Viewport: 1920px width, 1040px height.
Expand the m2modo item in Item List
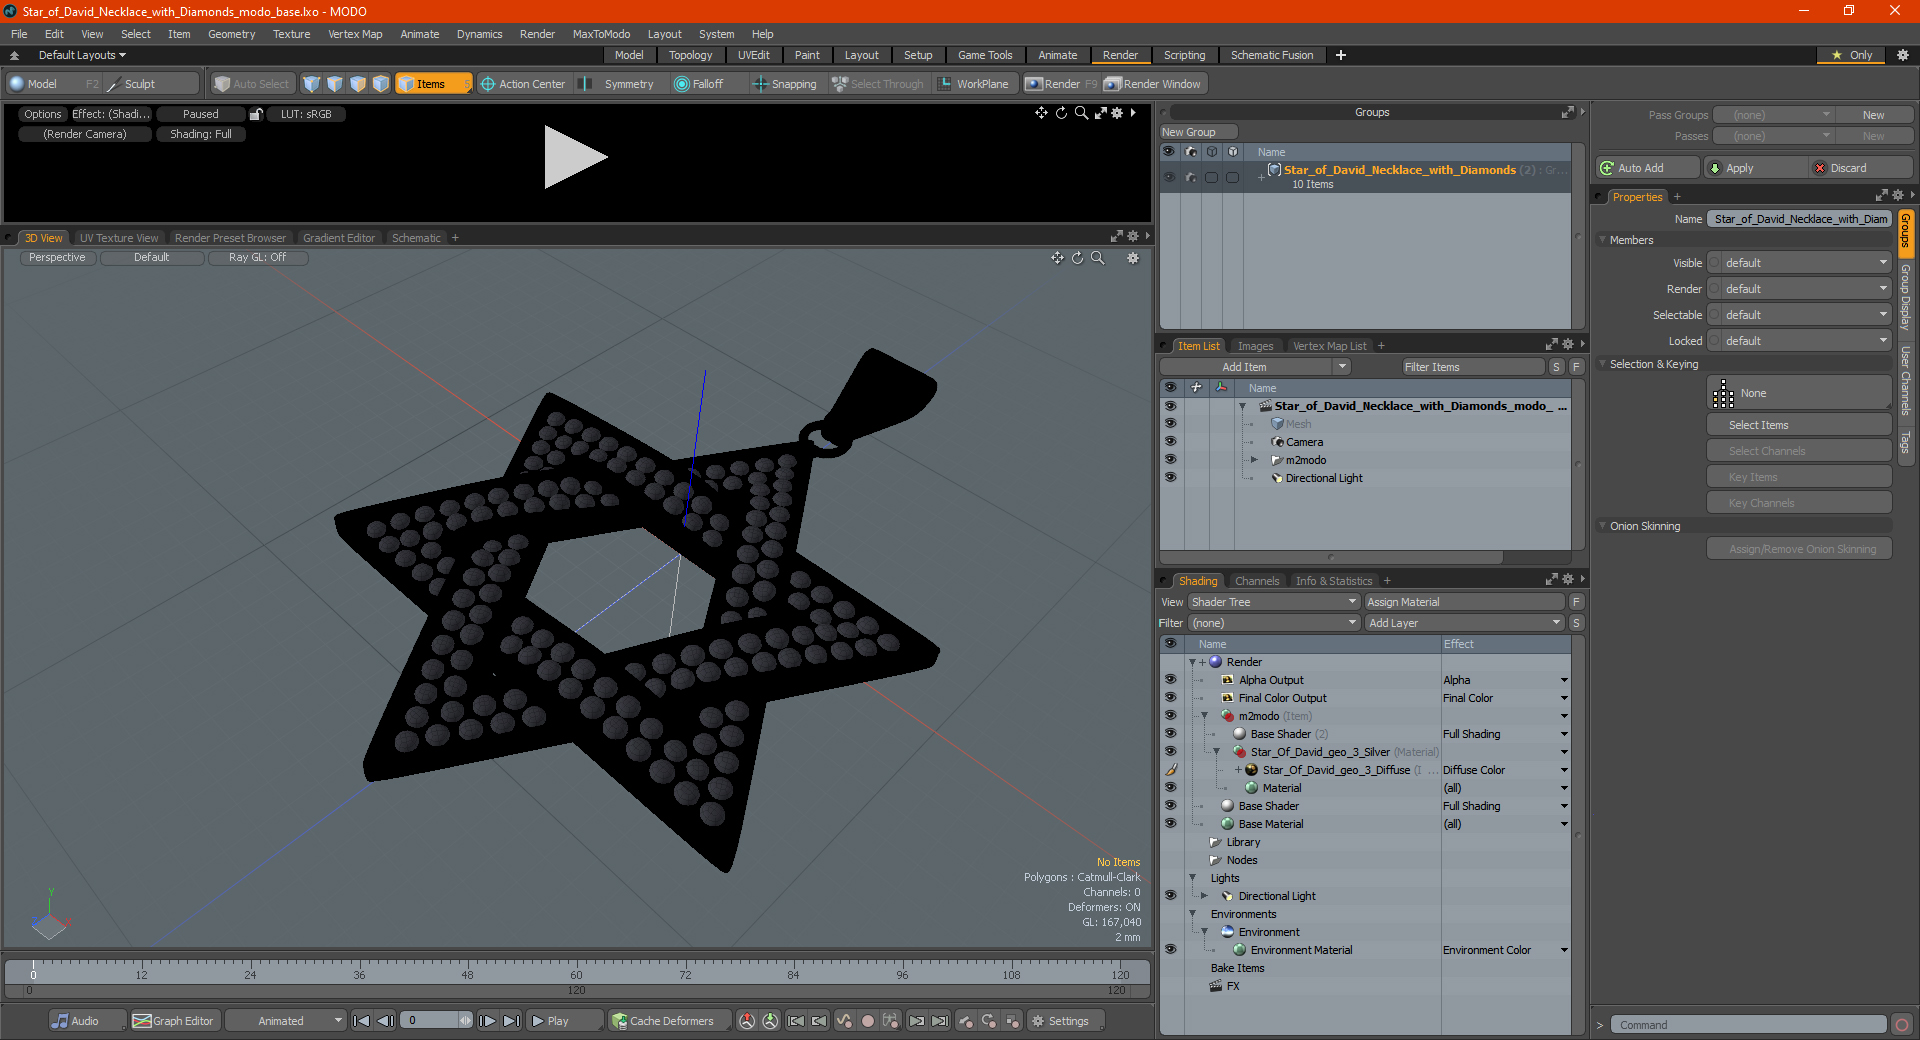pyautogui.click(x=1254, y=460)
